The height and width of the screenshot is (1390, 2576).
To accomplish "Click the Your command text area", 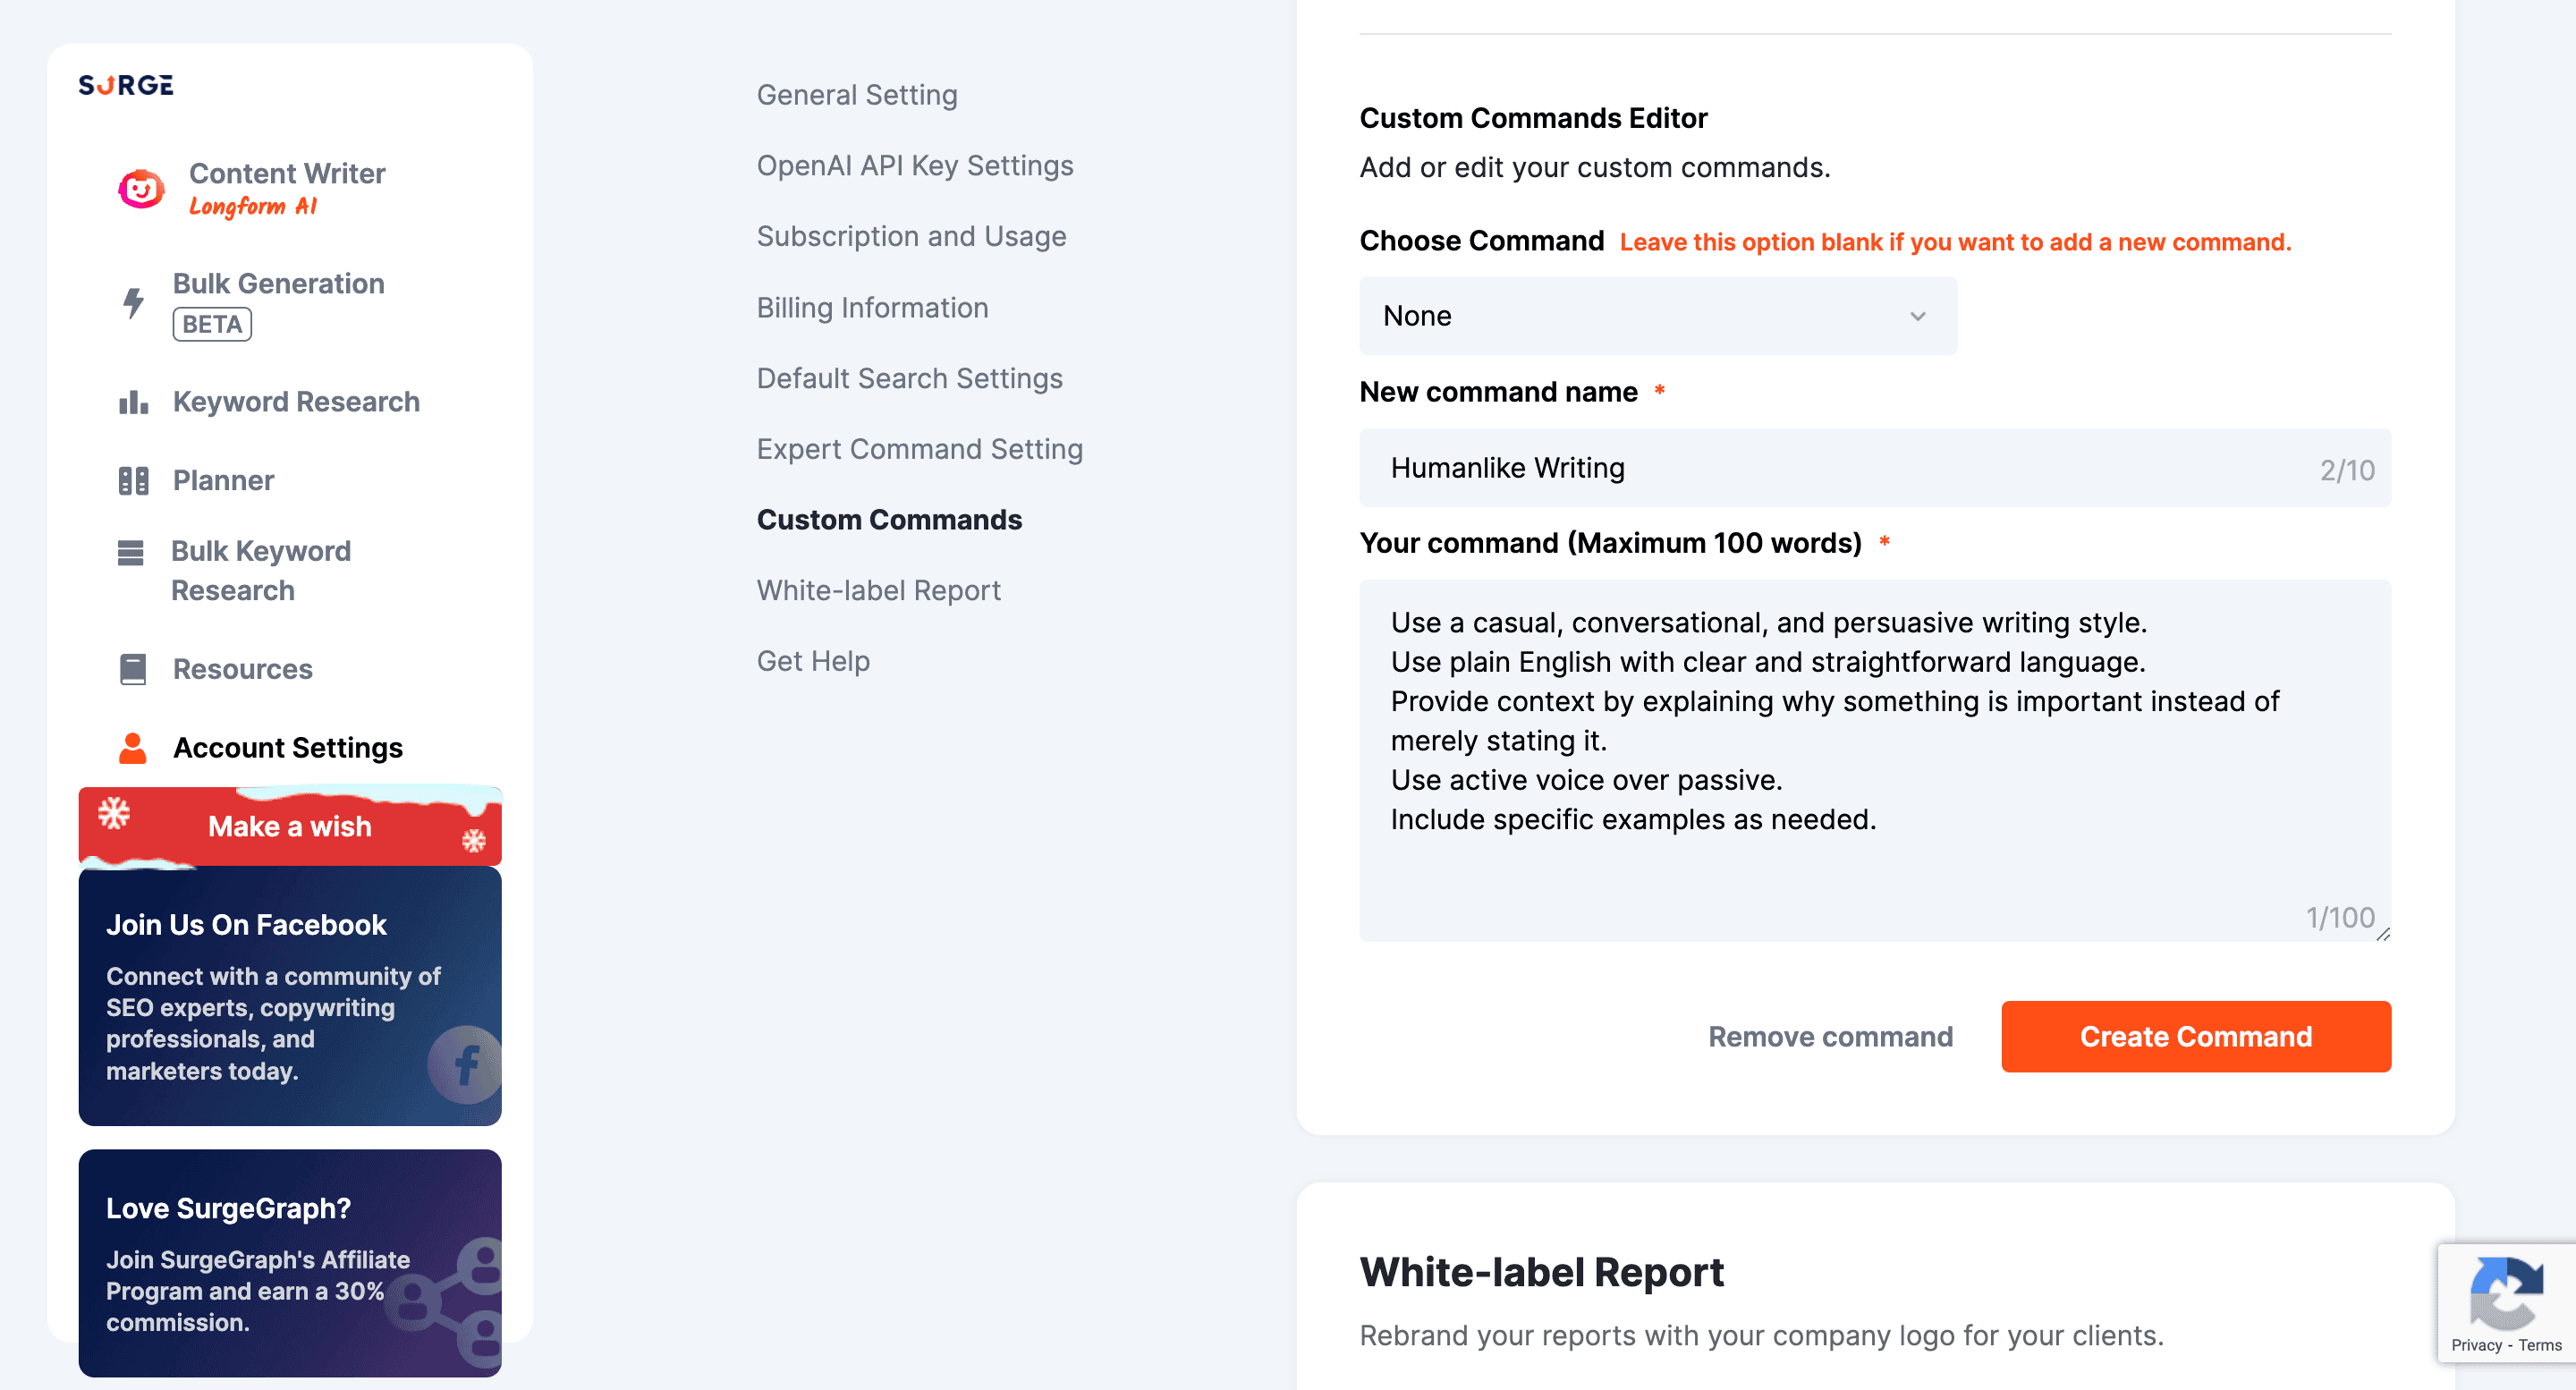I will tap(1876, 757).
